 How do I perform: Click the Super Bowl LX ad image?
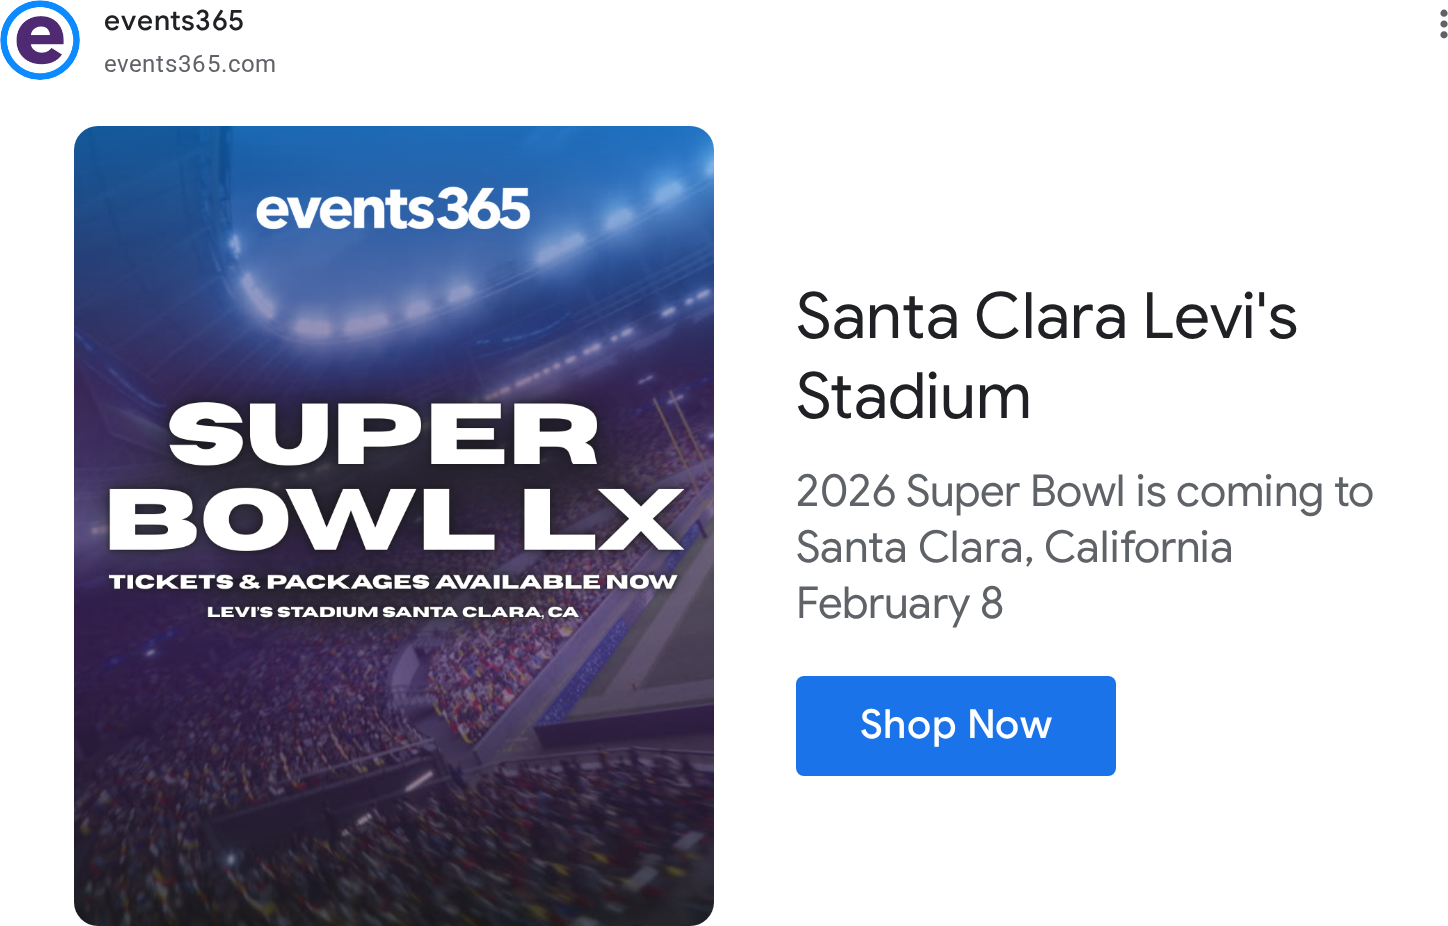pos(394,525)
